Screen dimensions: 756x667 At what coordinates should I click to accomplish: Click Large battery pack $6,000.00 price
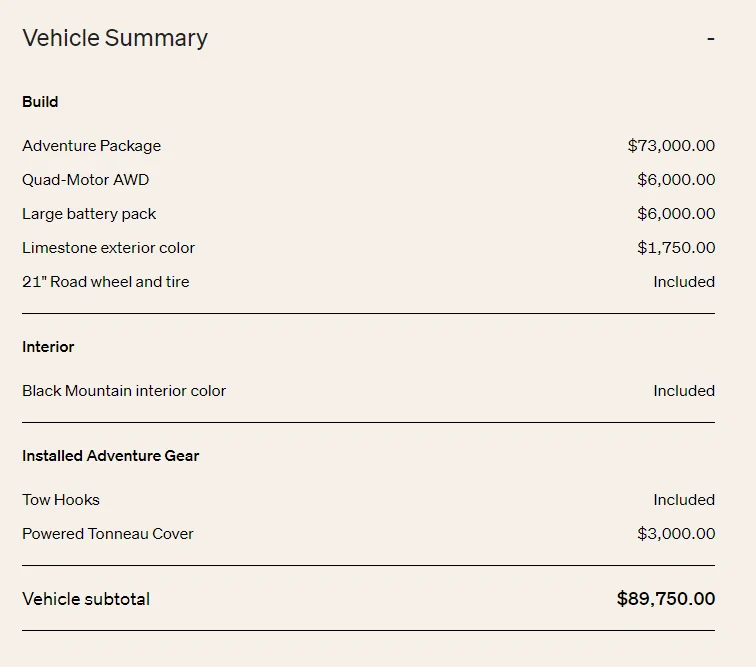coord(676,214)
